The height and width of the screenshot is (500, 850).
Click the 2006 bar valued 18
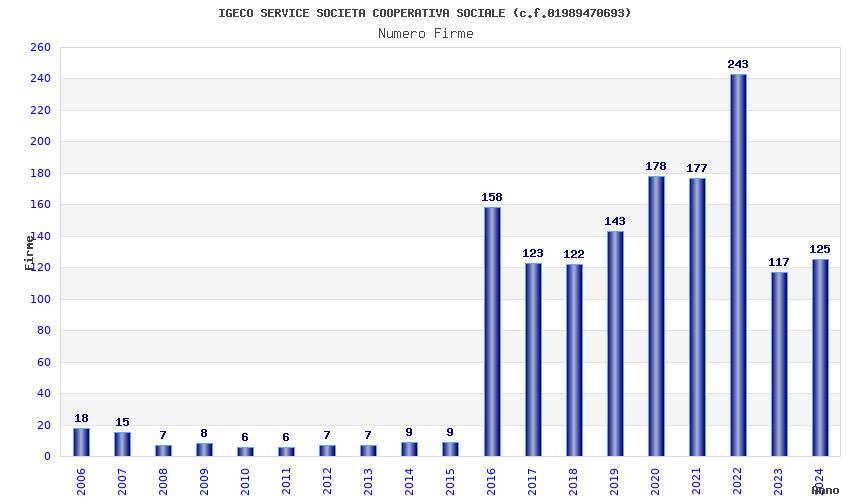[81, 442]
